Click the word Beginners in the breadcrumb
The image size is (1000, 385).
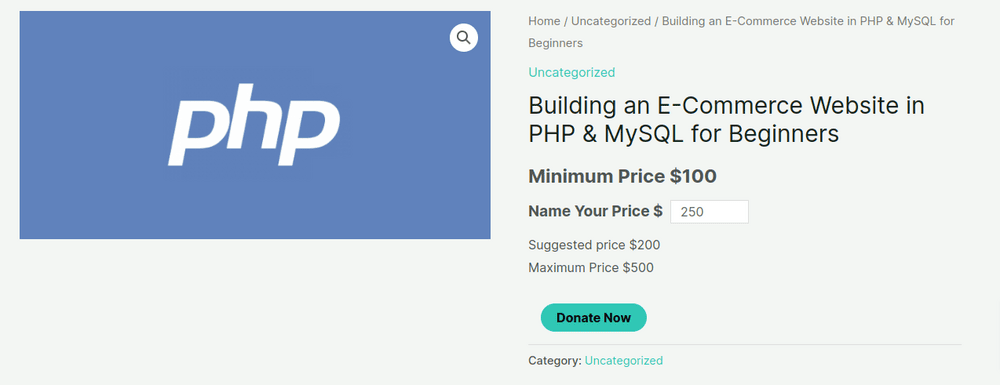[555, 43]
